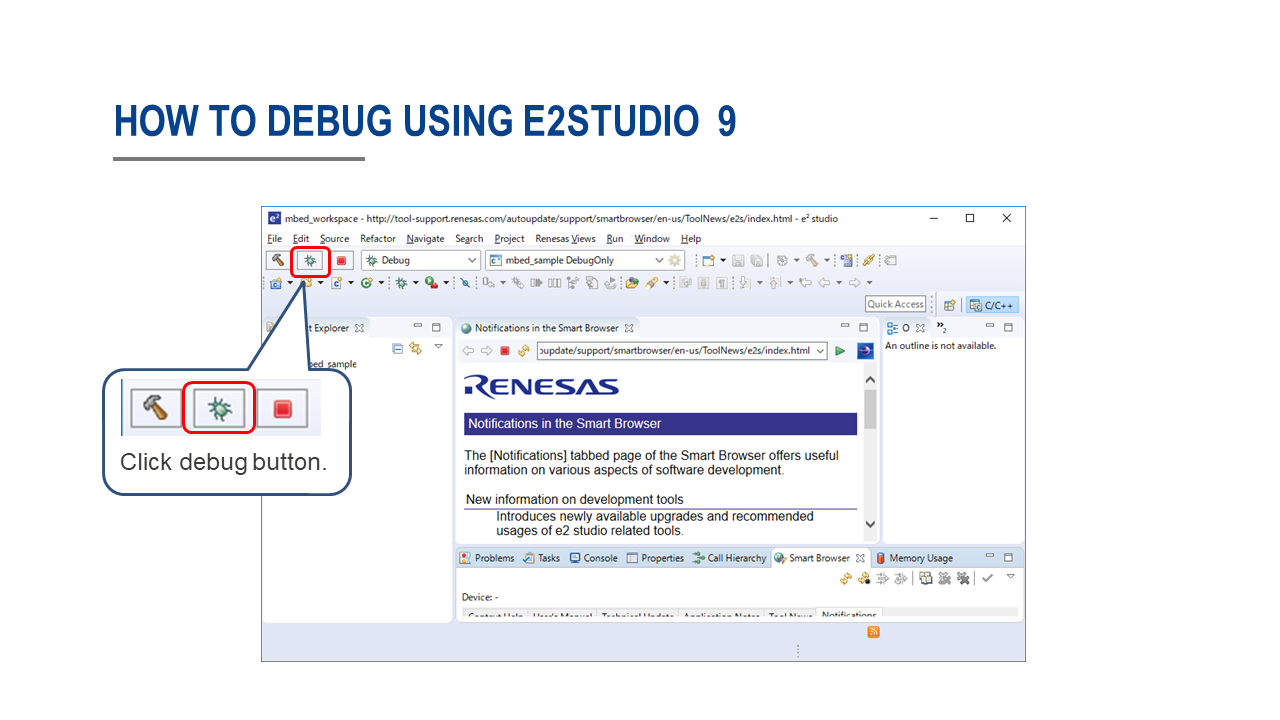Screen dimensions: 1280x720
Task: Open the mbed_sample DebugOnly configuration dropdown
Action: [x=659, y=260]
